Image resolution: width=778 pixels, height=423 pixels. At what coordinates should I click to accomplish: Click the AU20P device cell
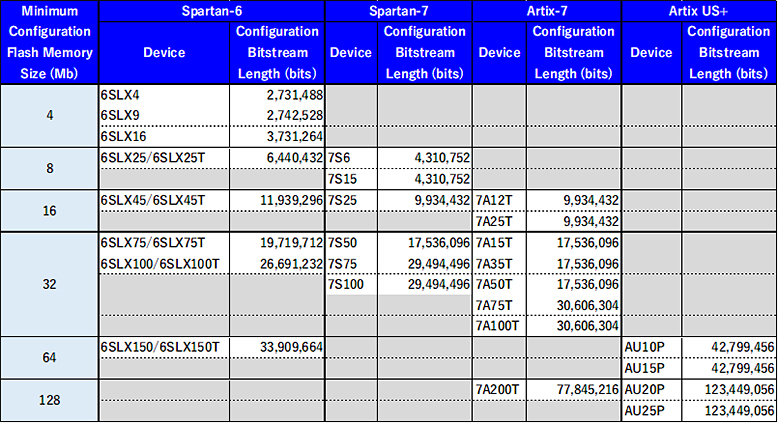pyautogui.click(x=651, y=390)
